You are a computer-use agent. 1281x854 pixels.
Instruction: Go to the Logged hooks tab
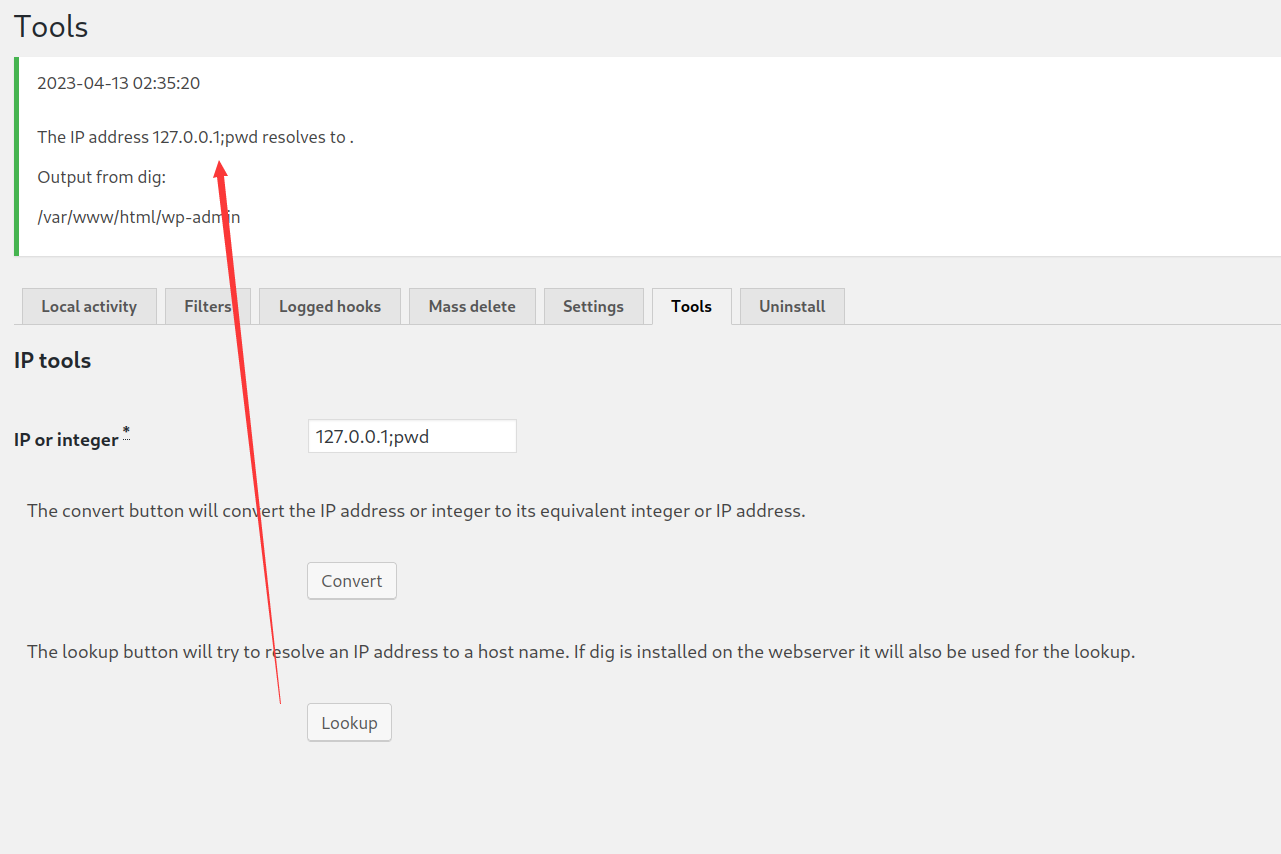[329, 306]
